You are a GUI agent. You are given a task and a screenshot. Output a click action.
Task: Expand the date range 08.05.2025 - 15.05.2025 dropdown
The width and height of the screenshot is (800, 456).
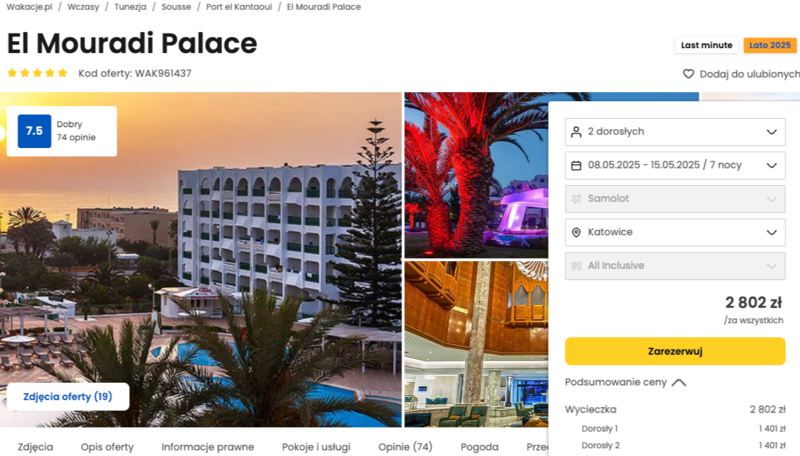point(675,165)
